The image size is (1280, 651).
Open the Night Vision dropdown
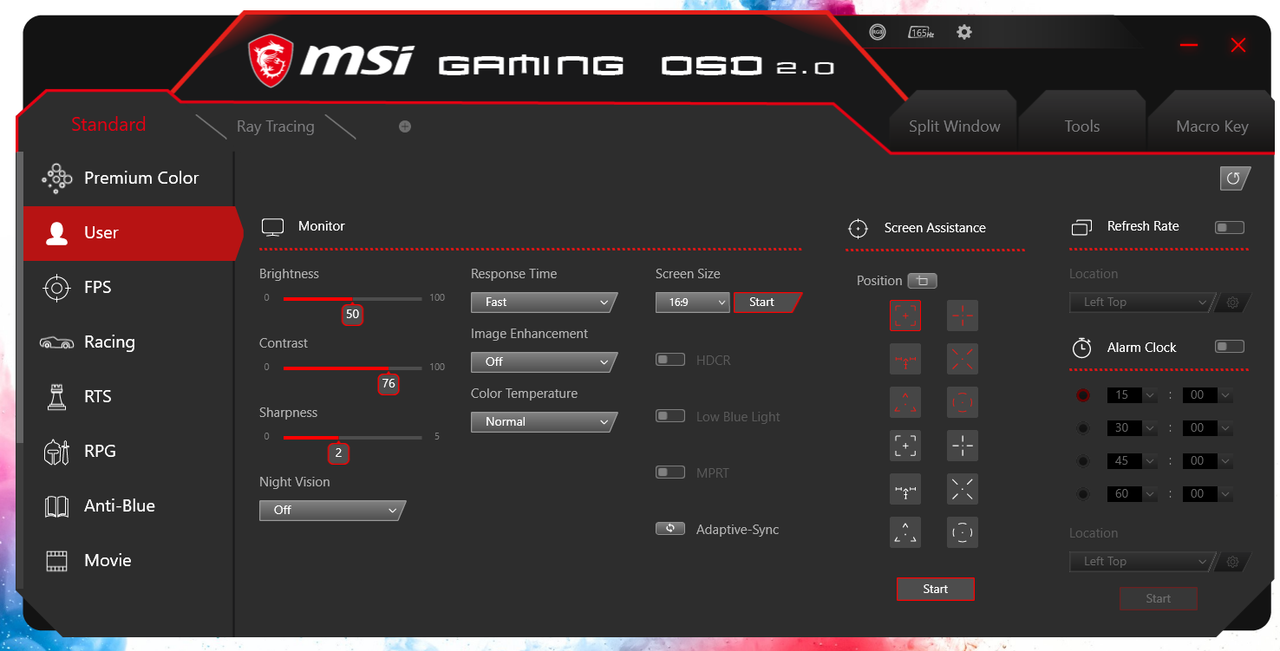tap(332, 510)
